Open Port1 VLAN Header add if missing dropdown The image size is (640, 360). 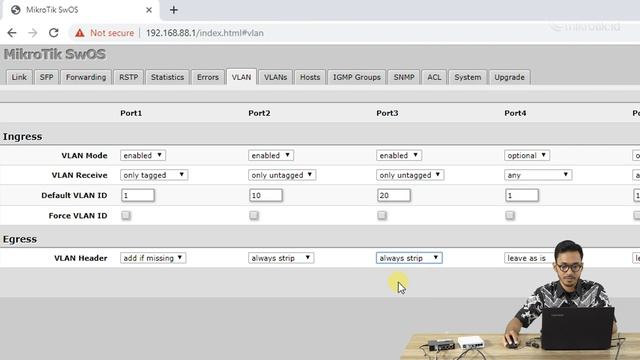coord(153,258)
